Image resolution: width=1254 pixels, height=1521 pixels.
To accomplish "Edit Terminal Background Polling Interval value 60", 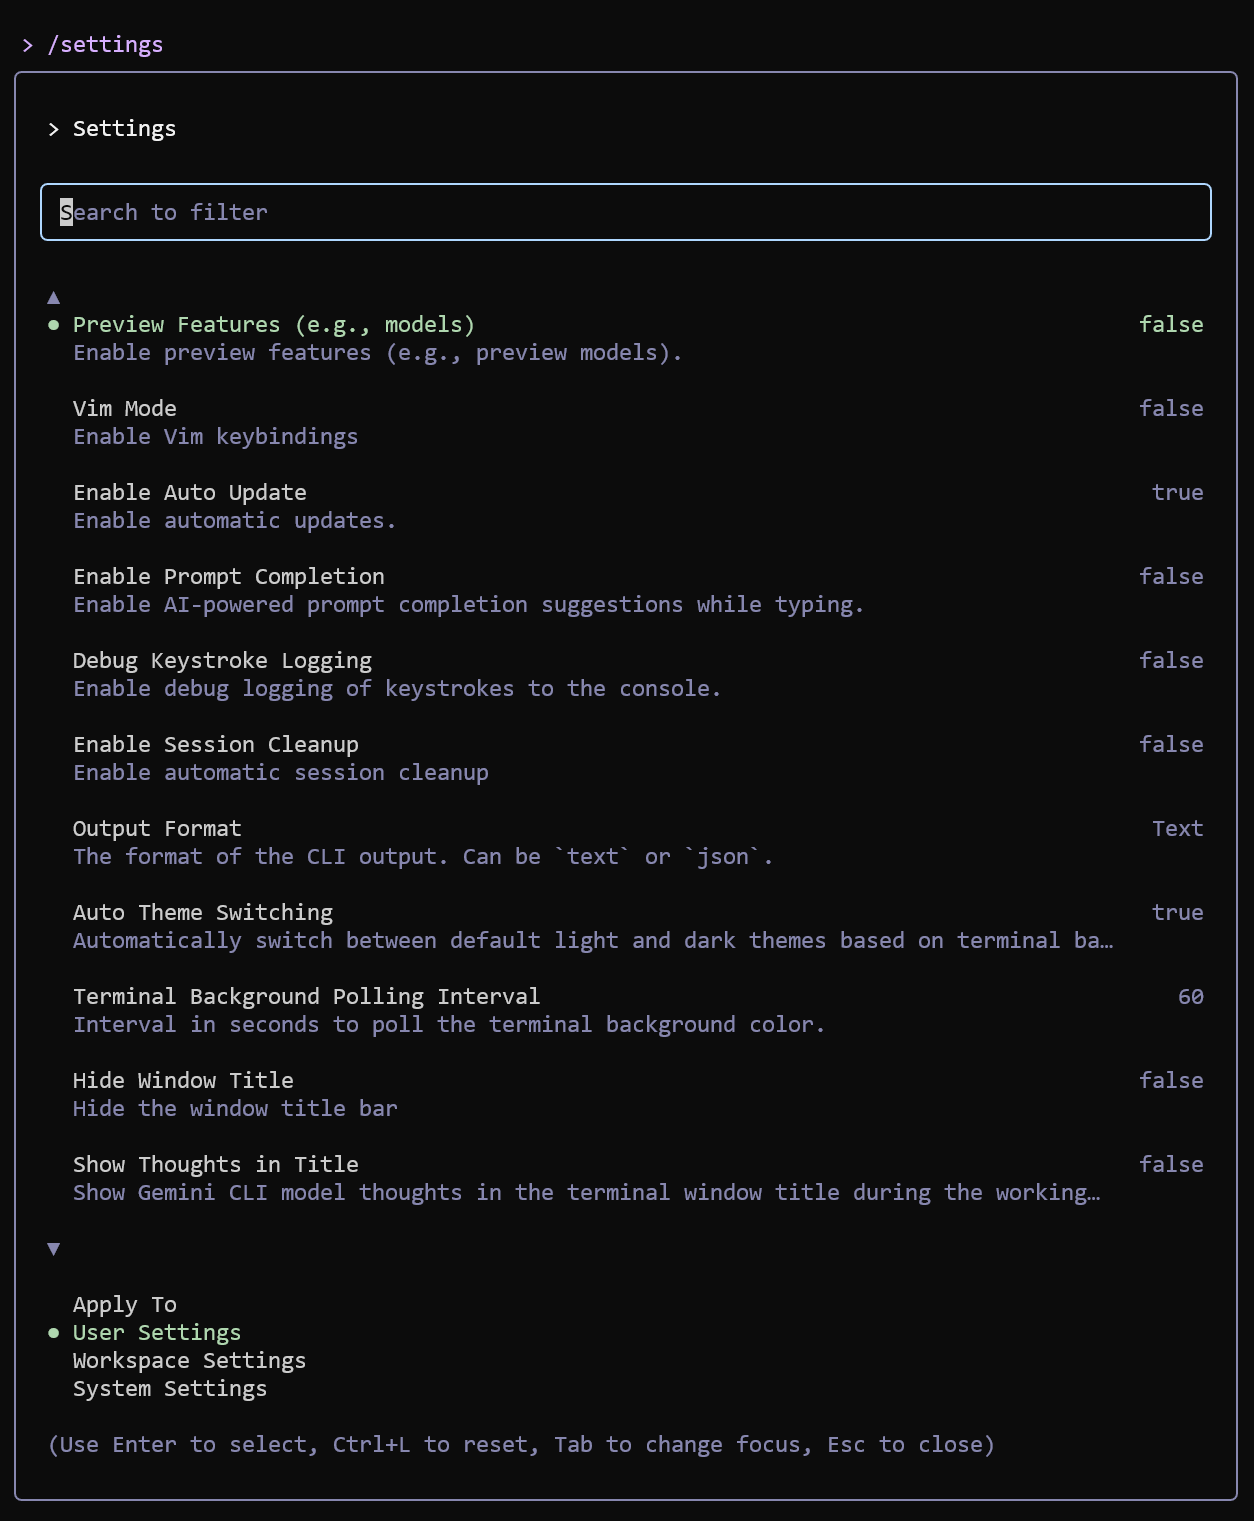I will click(1189, 997).
